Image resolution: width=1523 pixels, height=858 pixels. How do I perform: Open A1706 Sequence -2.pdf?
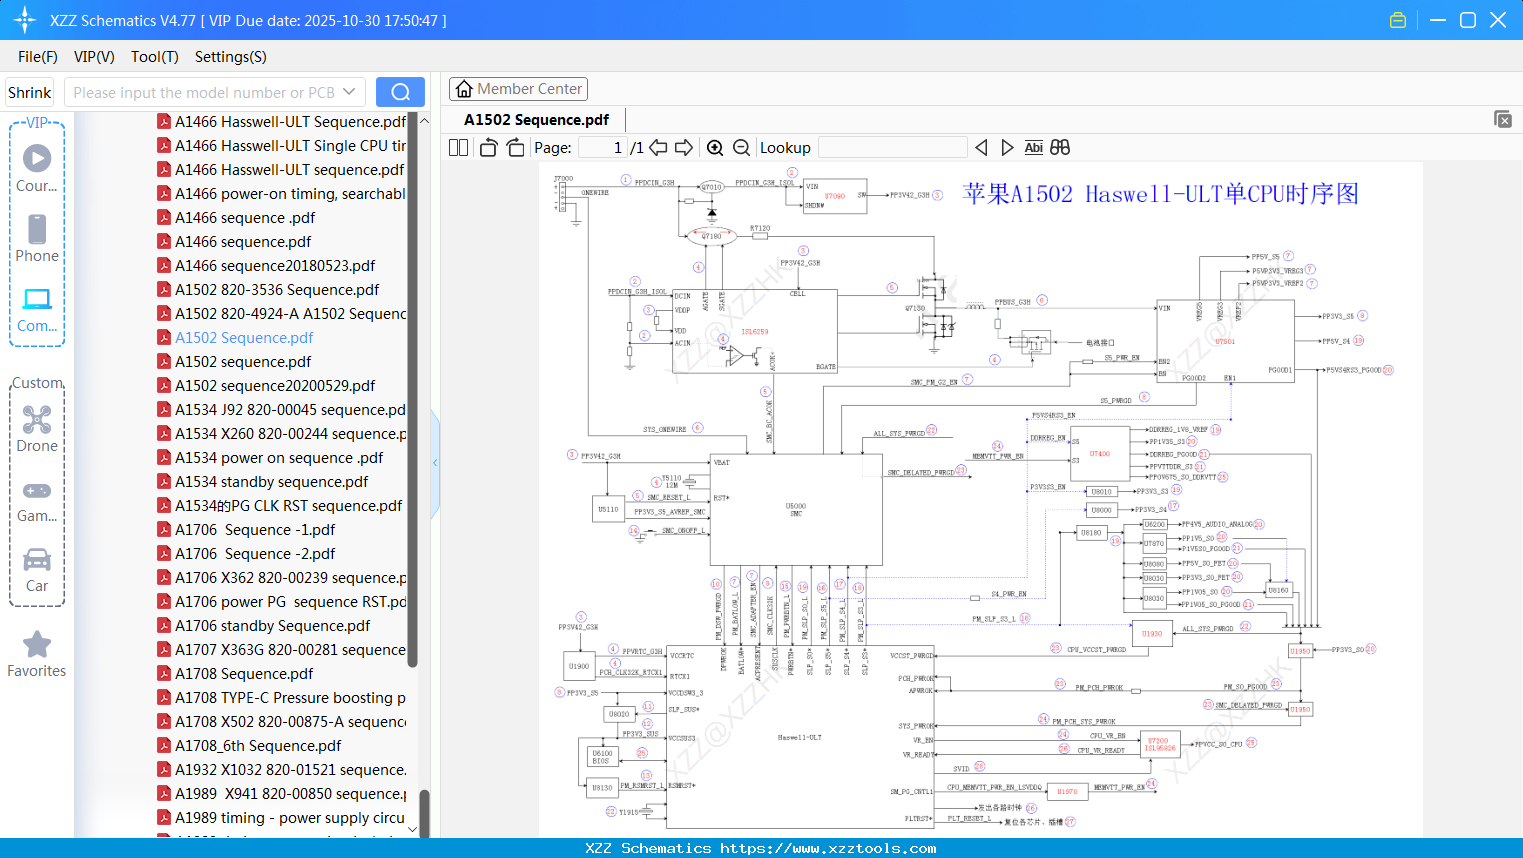pyautogui.click(x=255, y=554)
